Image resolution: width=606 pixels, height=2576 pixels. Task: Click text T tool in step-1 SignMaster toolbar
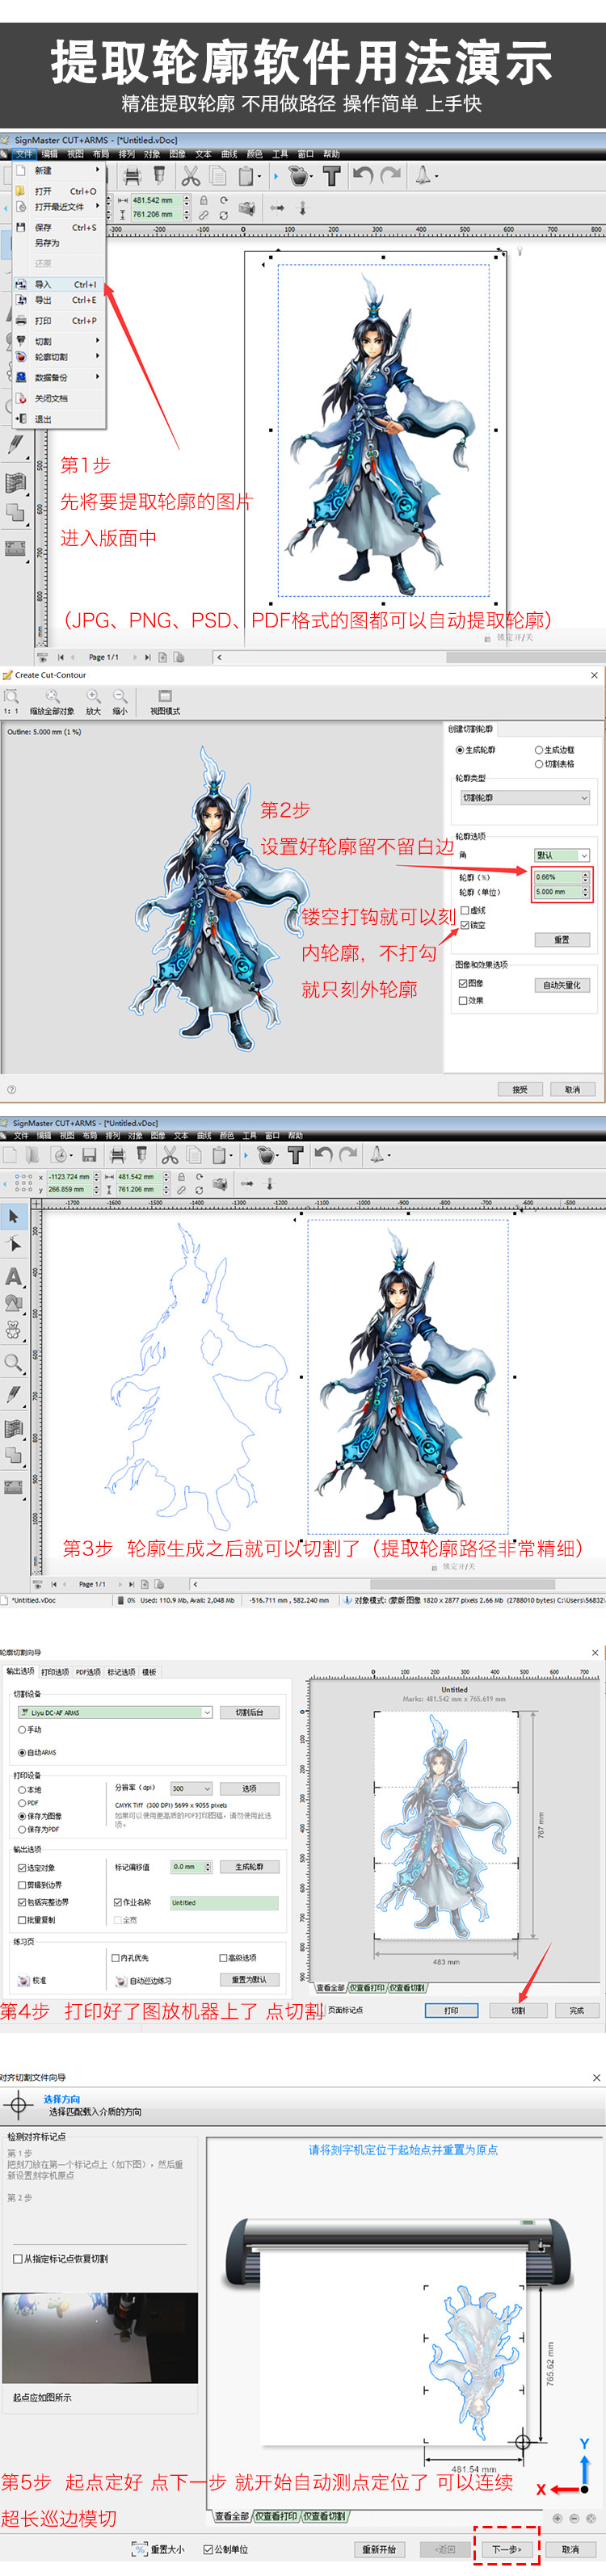tap(331, 176)
